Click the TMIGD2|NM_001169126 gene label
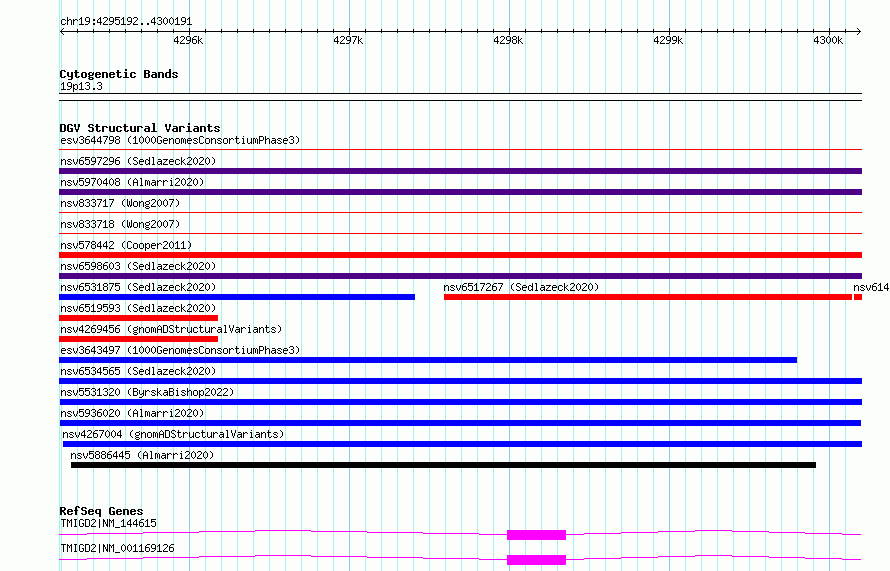The height and width of the screenshot is (571, 890). (x=117, y=548)
